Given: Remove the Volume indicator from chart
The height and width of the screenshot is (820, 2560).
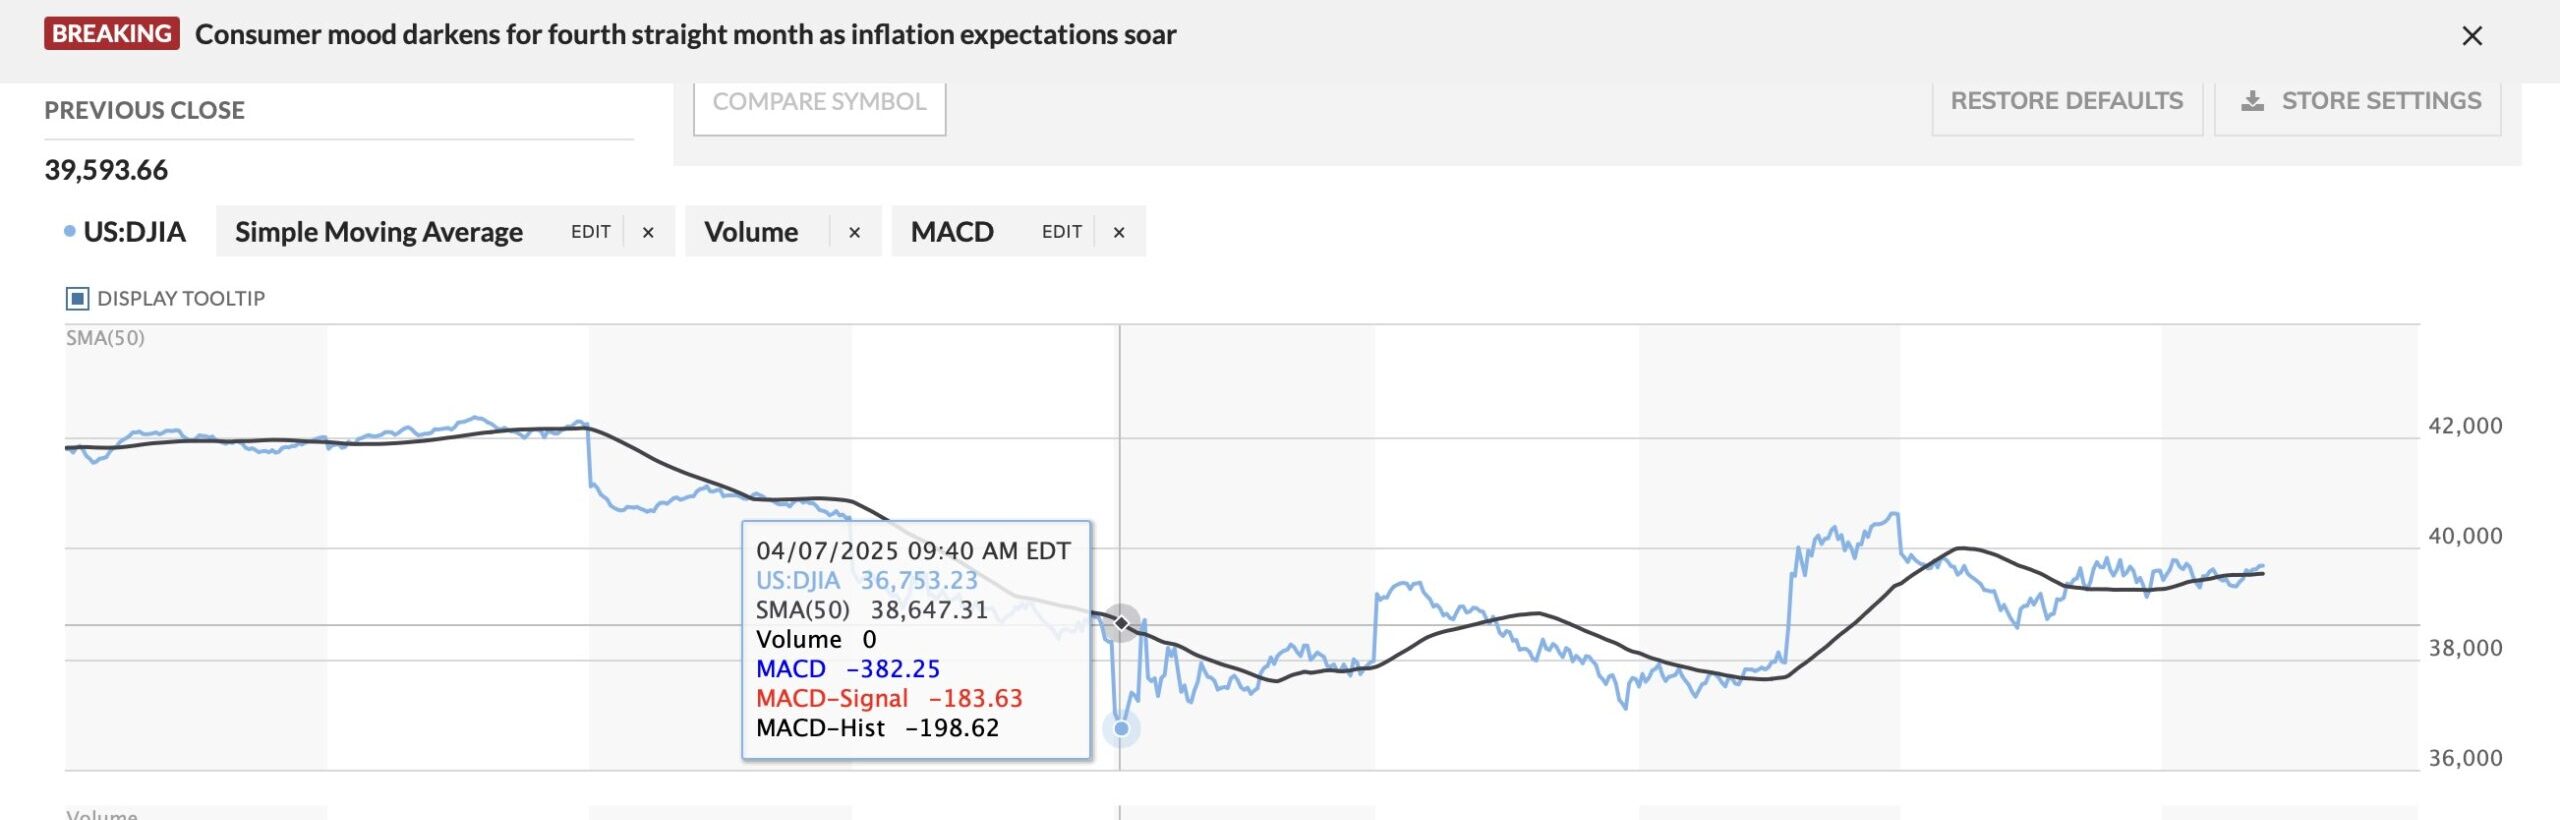Looking at the screenshot, I should point(854,232).
